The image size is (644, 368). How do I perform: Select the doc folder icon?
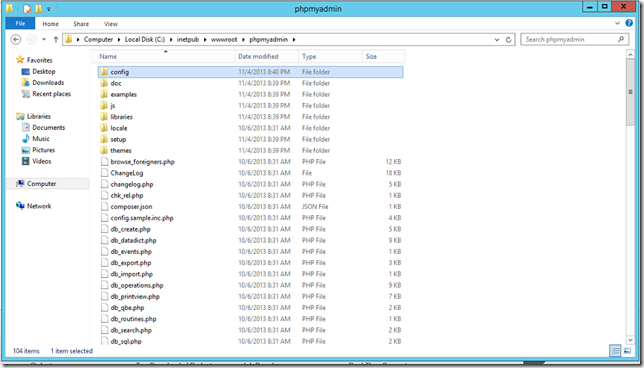coord(104,83)
